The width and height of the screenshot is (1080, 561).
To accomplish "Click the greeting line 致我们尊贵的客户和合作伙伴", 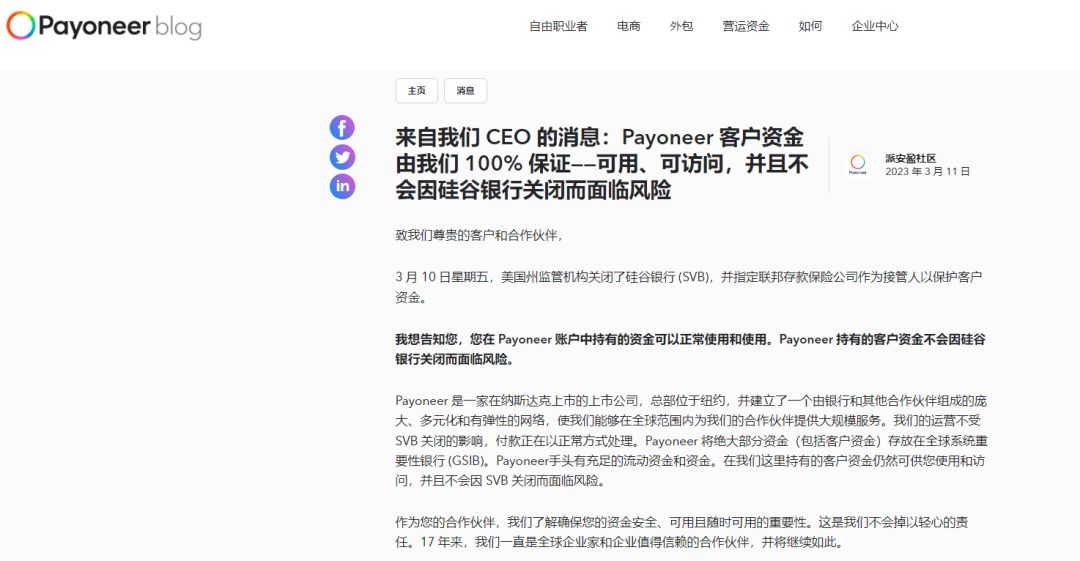I will pyautogui.click(x=479, y=235).
